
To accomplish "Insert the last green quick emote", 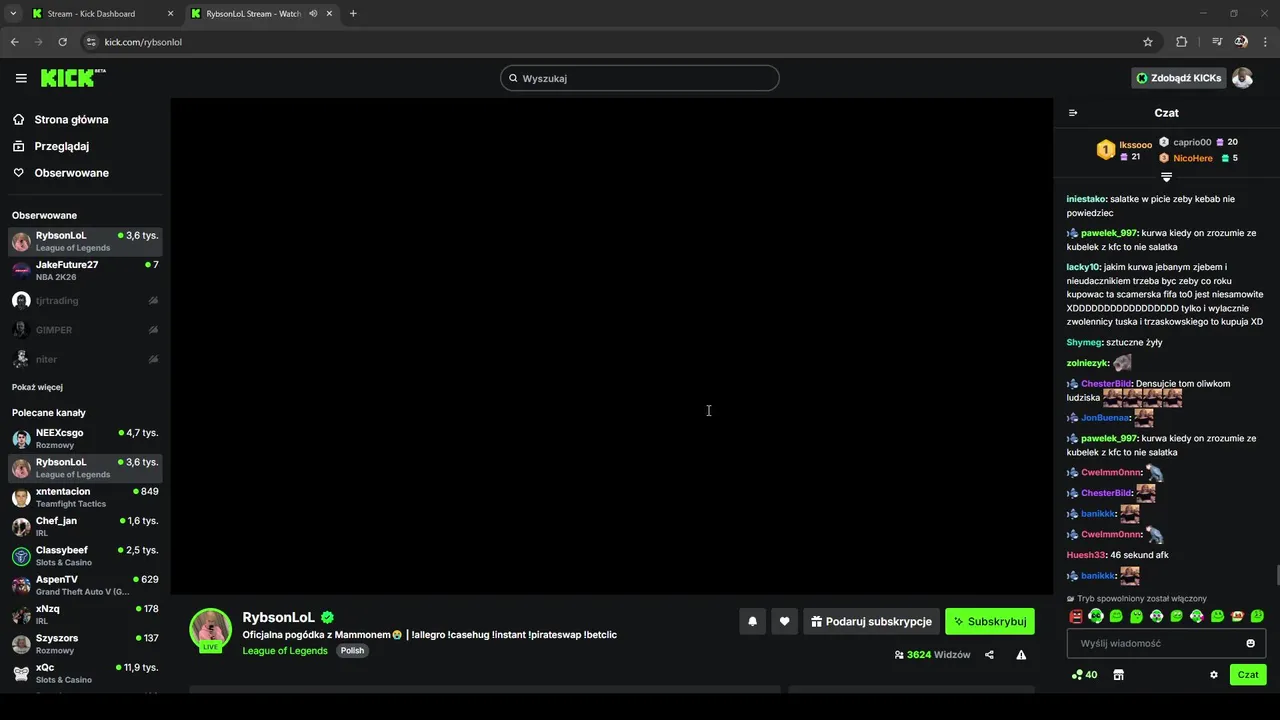I will [x=1257, y=616].
